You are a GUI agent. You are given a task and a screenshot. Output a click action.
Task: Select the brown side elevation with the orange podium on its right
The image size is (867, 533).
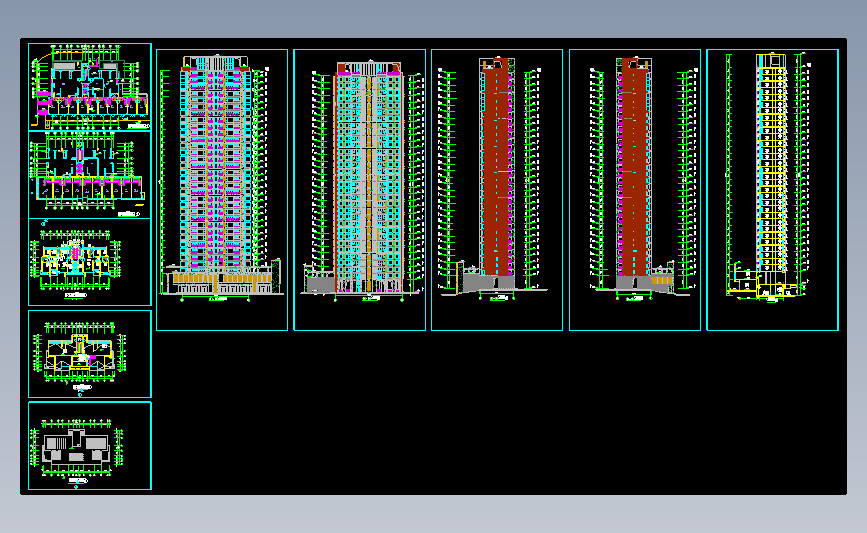(635, 190)
